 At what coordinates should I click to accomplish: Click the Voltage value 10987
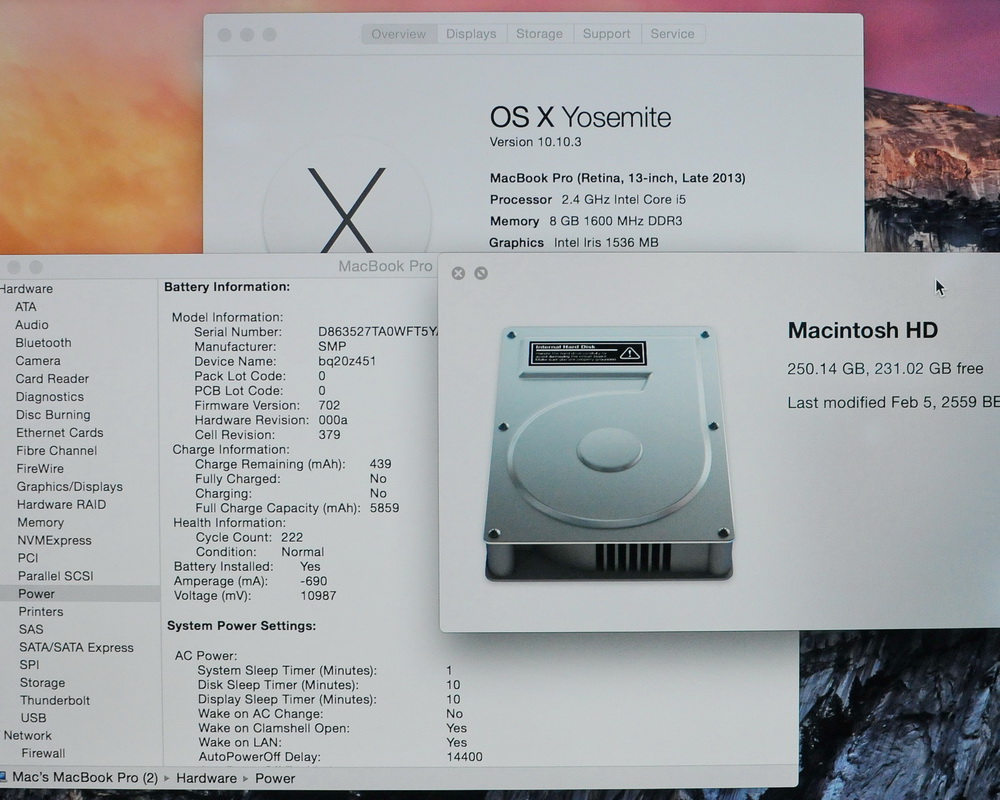point(318,596)
